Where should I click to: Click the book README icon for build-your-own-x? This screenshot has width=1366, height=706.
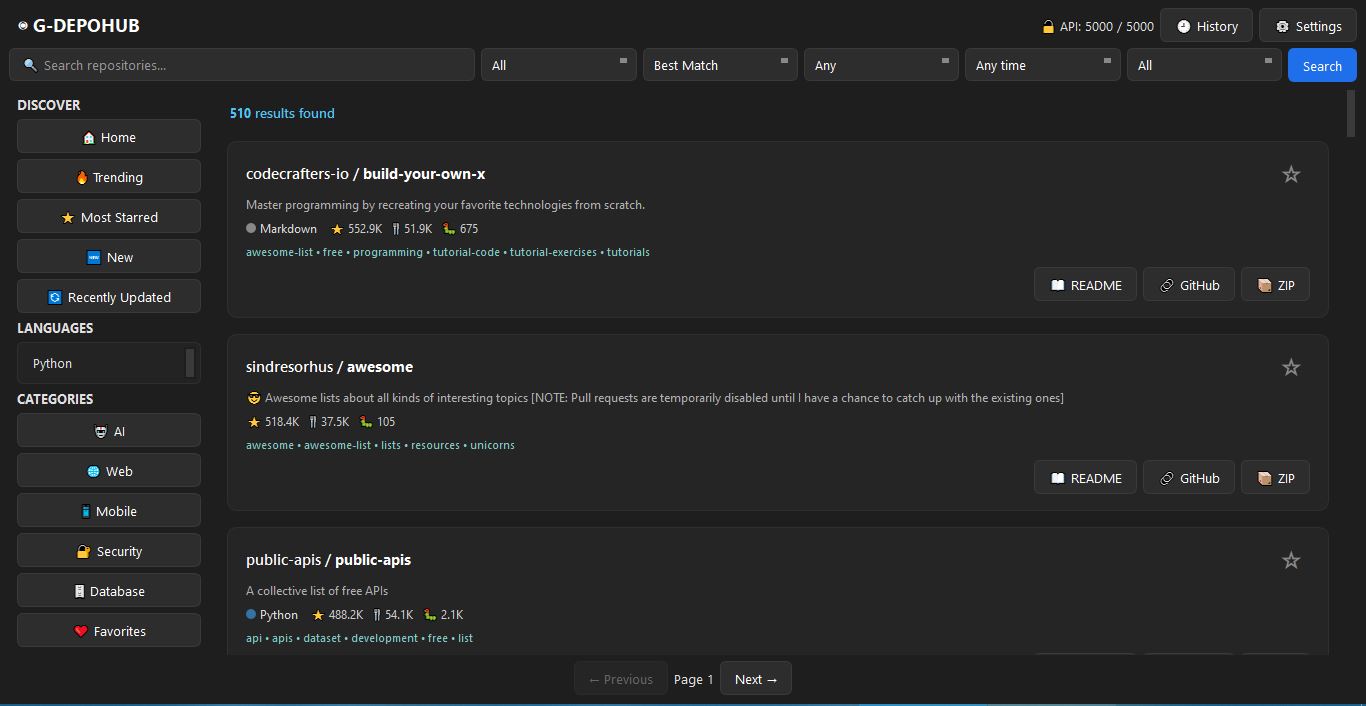[x=1057, y=286]
